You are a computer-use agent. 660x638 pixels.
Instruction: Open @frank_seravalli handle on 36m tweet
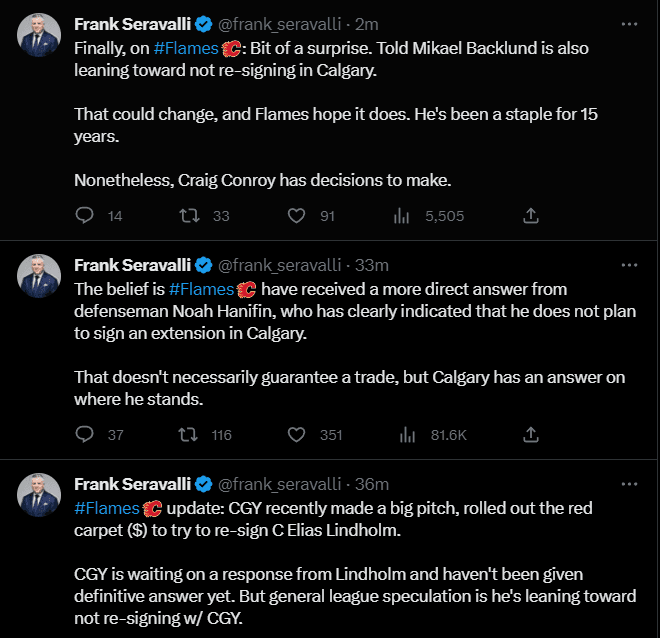(282, 484)
